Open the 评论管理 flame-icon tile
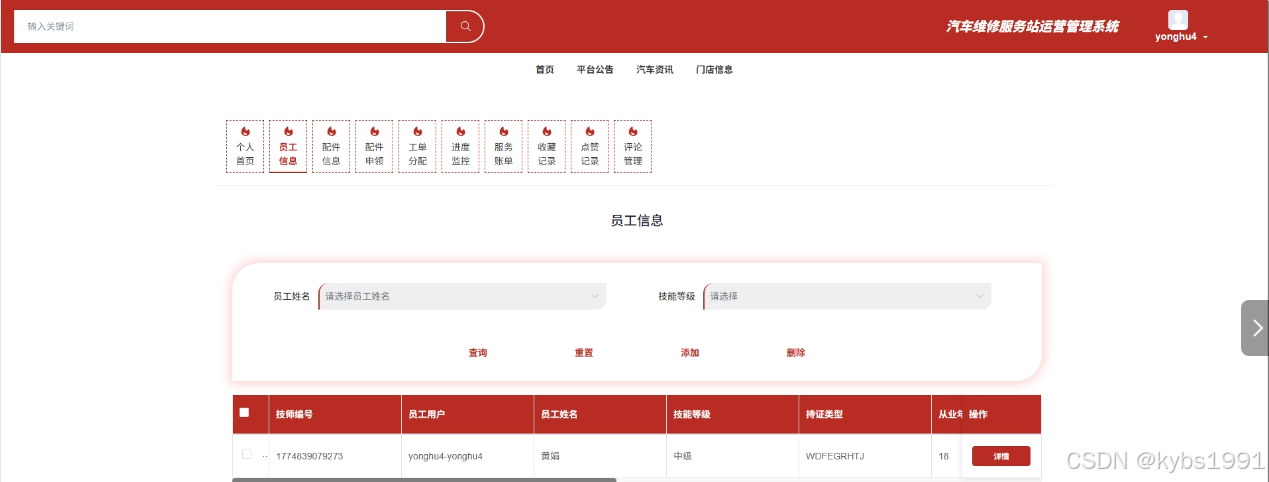The width and height of the screenshot is (1269, 482). 632,146
